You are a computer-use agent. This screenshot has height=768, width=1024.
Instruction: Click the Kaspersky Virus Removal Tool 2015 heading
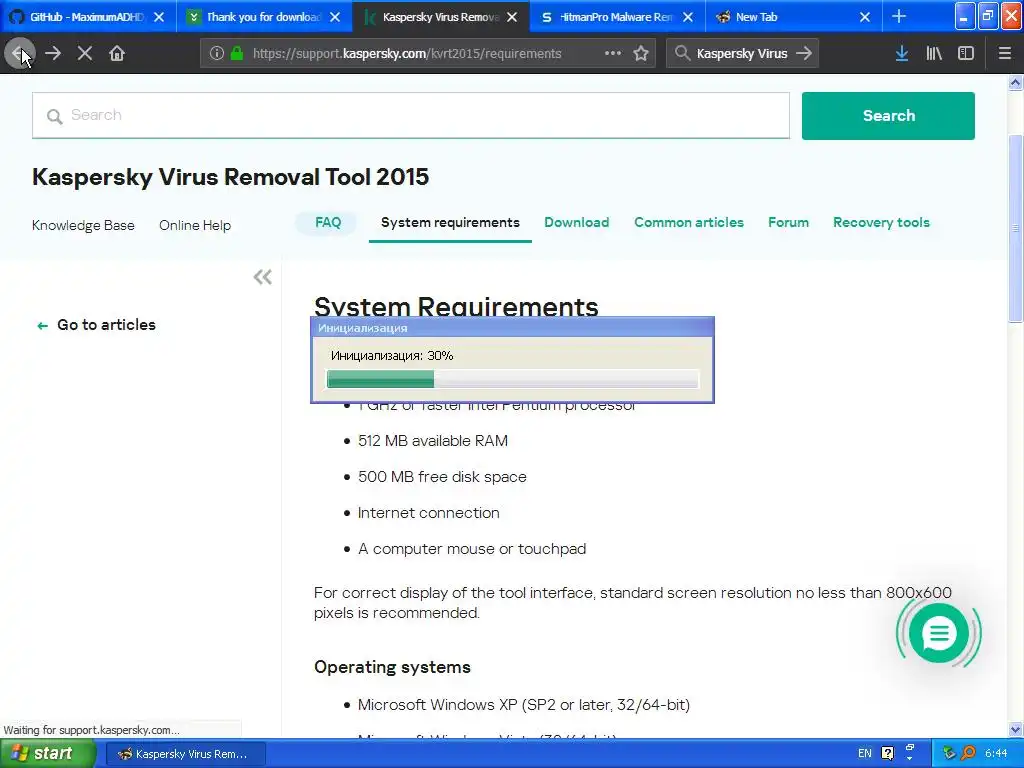click(x=231, y=177)
